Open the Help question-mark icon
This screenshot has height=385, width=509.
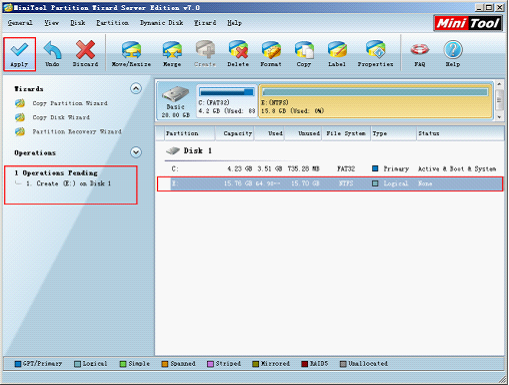[453, 50]
